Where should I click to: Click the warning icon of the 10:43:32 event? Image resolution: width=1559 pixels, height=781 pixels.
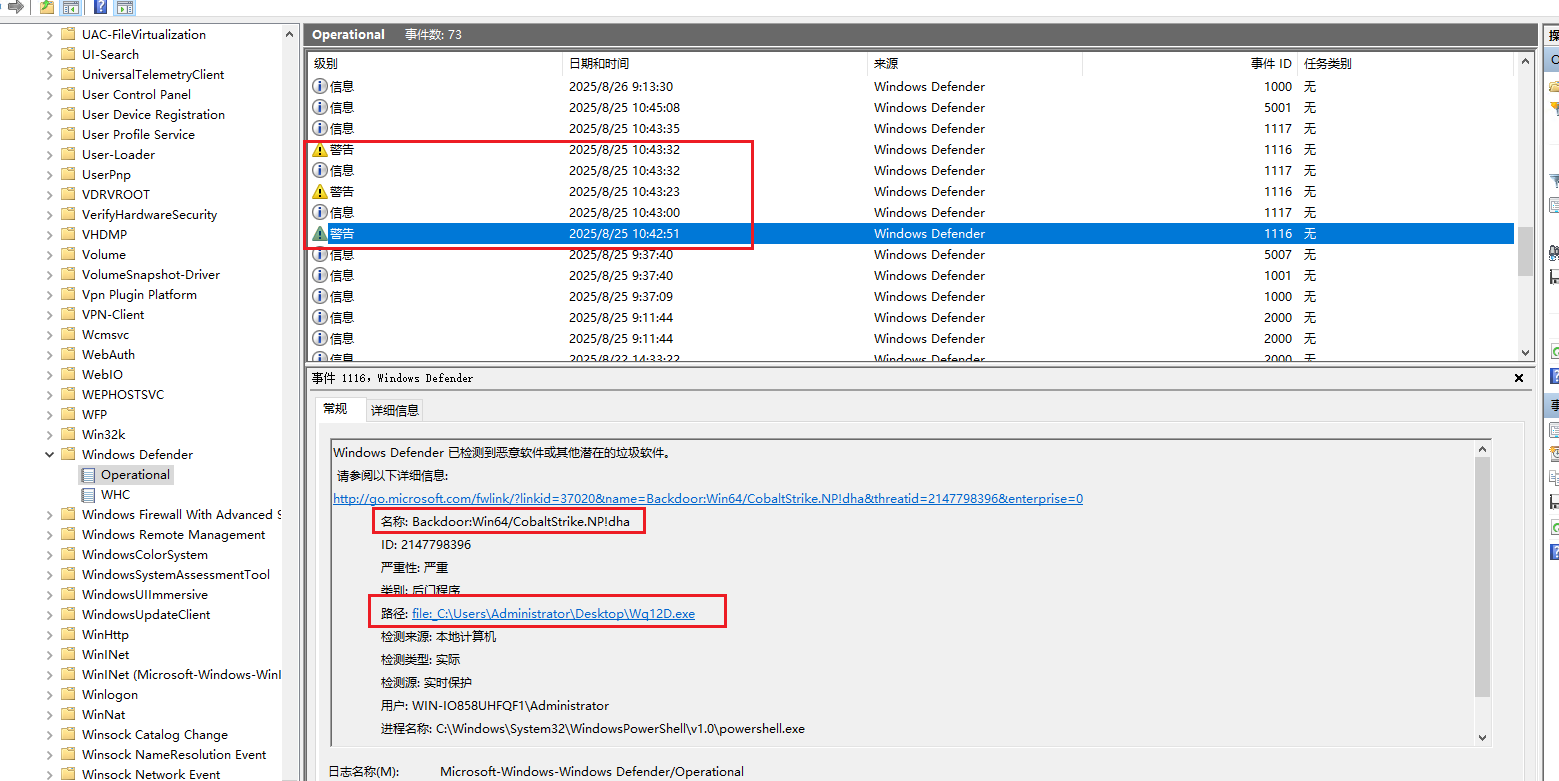320,150
